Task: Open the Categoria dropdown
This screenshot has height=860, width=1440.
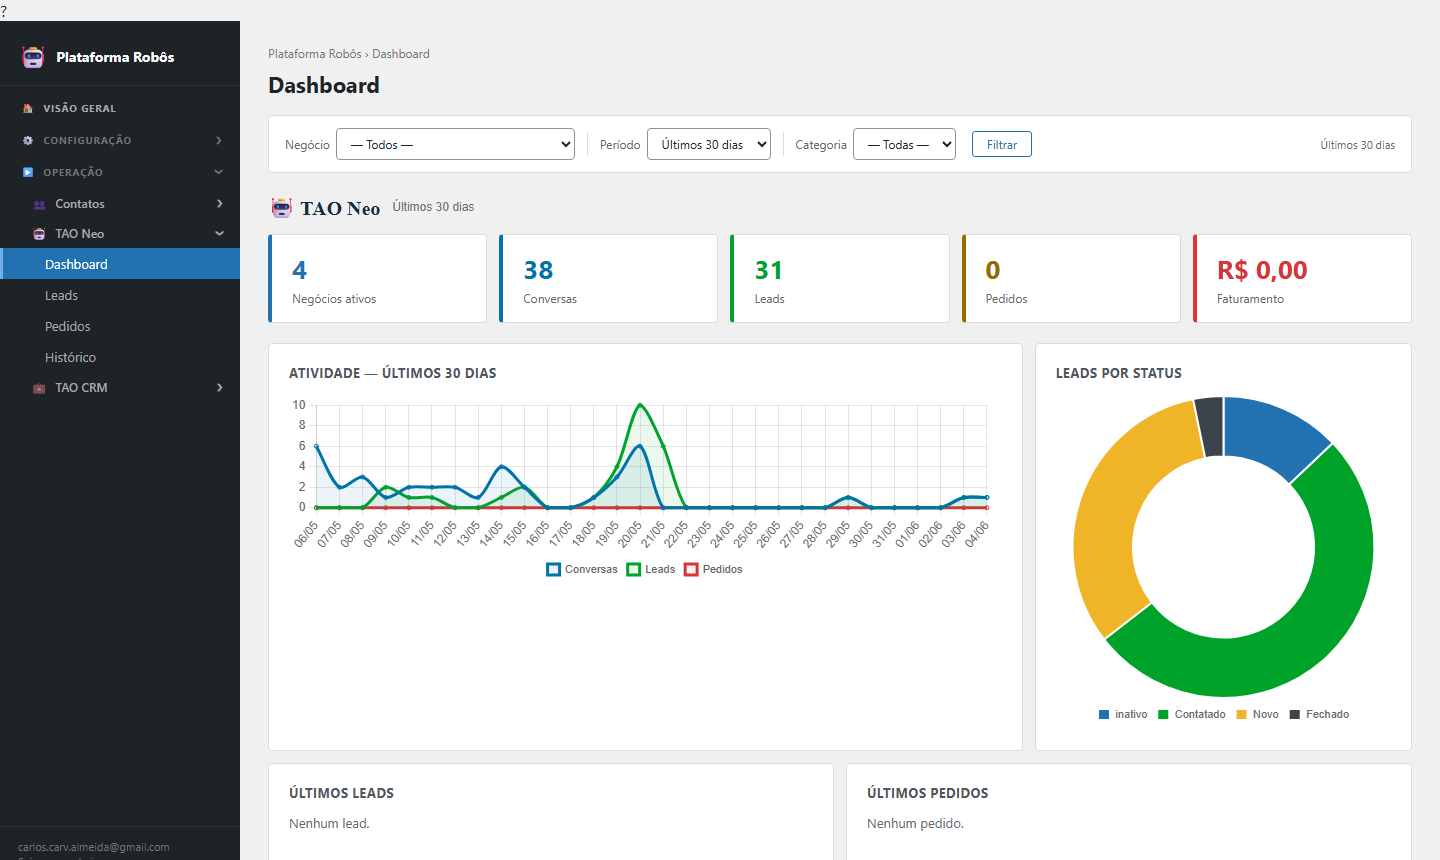Action: coord(904,144)
